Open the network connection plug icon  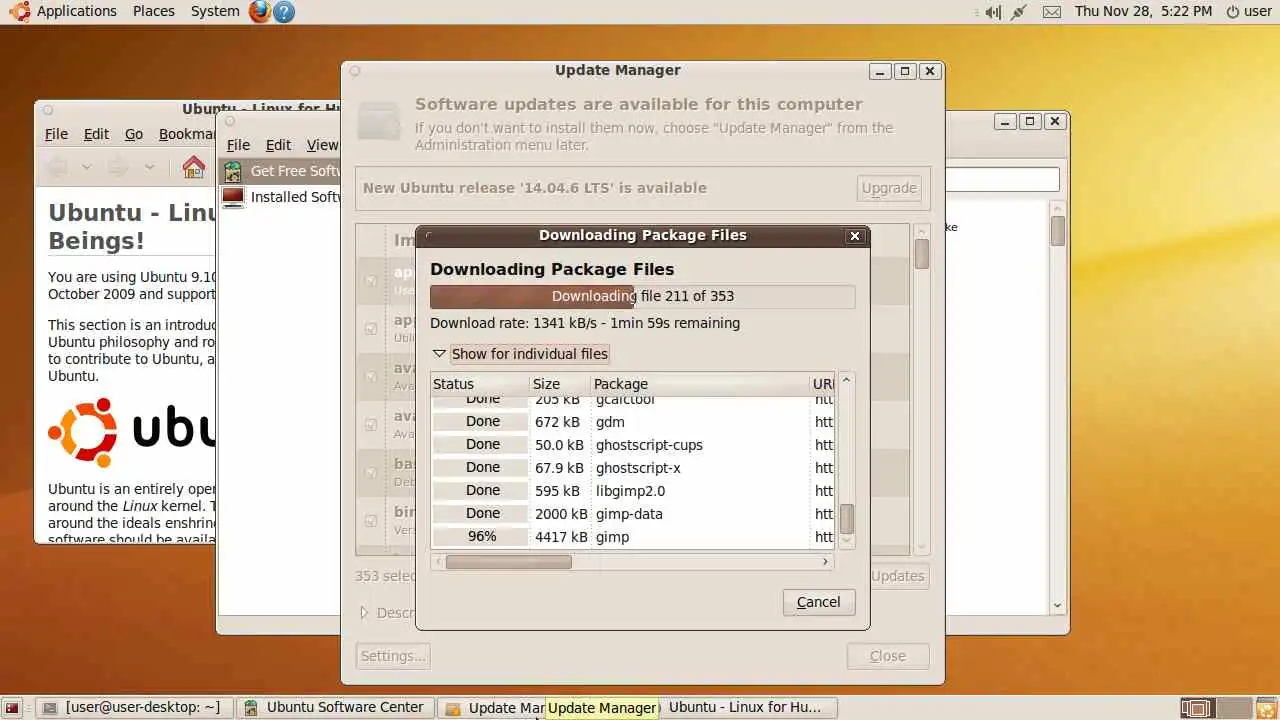coord(1019,12)
